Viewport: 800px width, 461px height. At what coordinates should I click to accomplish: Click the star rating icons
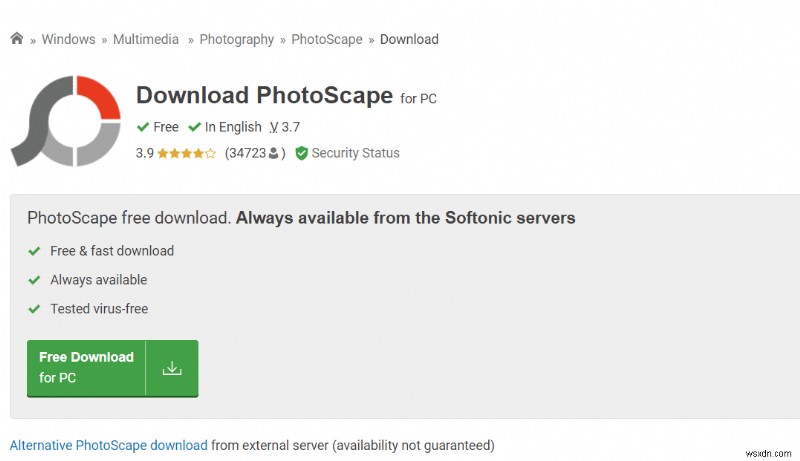click(x=185, y=153)
